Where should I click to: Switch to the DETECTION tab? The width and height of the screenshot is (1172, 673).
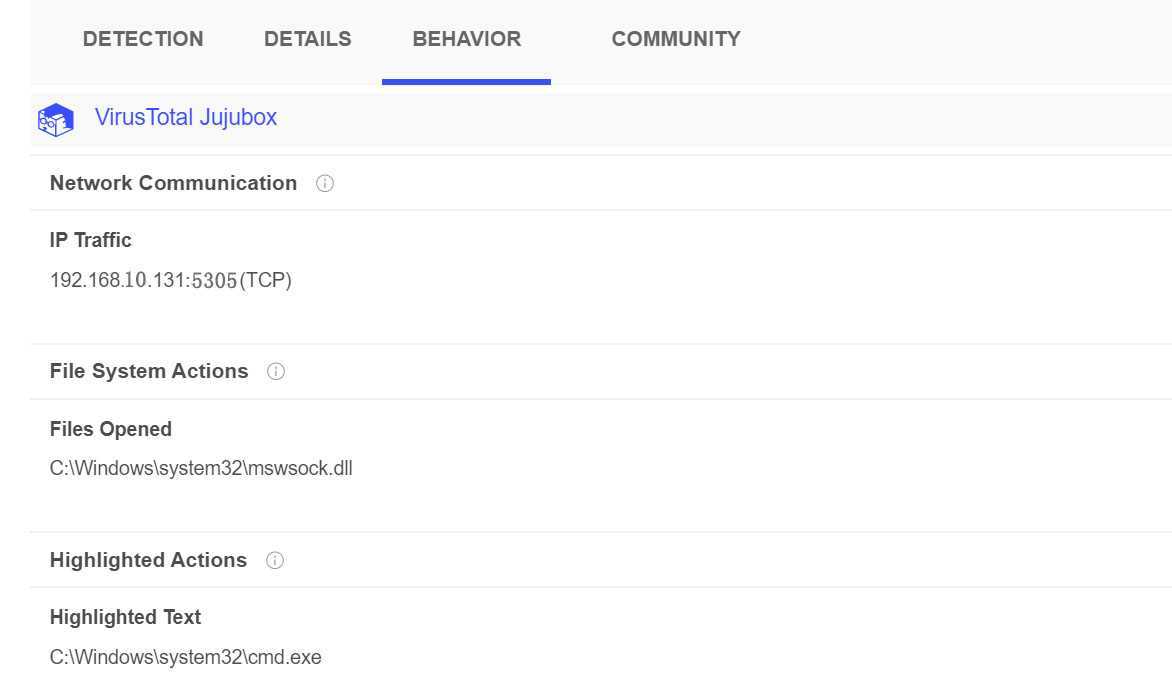click(x=143, y=39)
